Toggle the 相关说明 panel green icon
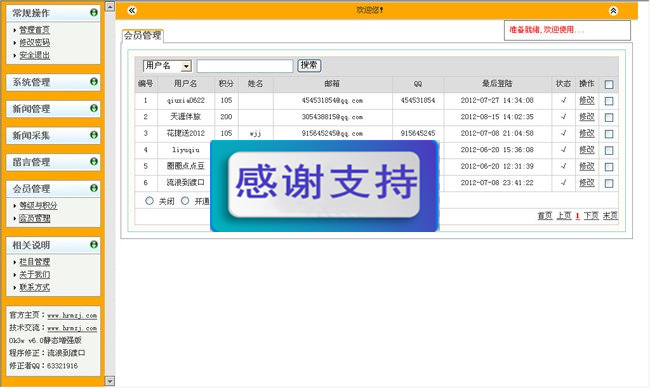This screenshot has height=388, width=650. click(x=94, y=245)
